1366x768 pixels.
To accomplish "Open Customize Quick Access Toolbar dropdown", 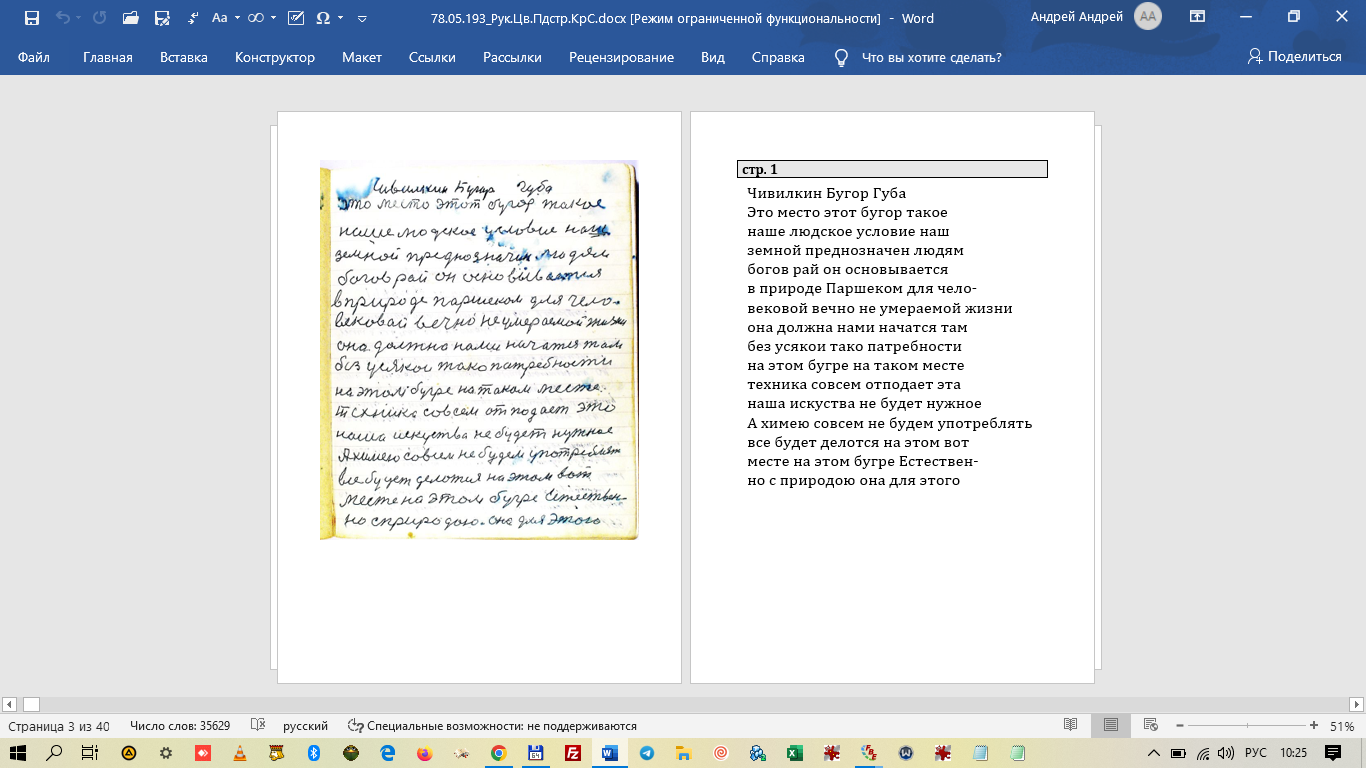I will click(362, 18).
